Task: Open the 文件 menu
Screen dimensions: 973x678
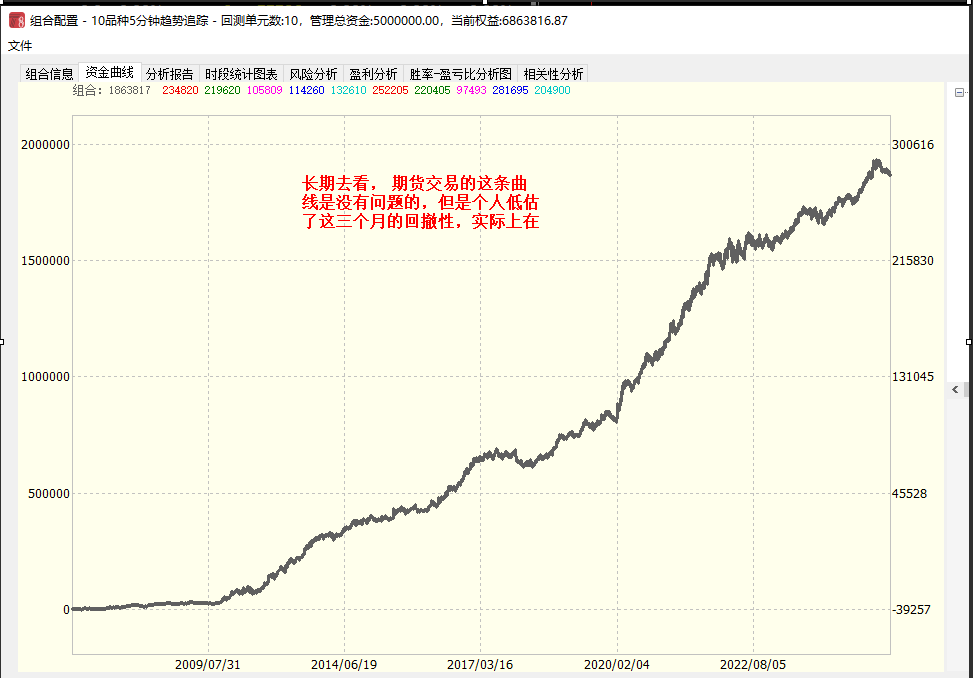Action: tap(20, 45)
